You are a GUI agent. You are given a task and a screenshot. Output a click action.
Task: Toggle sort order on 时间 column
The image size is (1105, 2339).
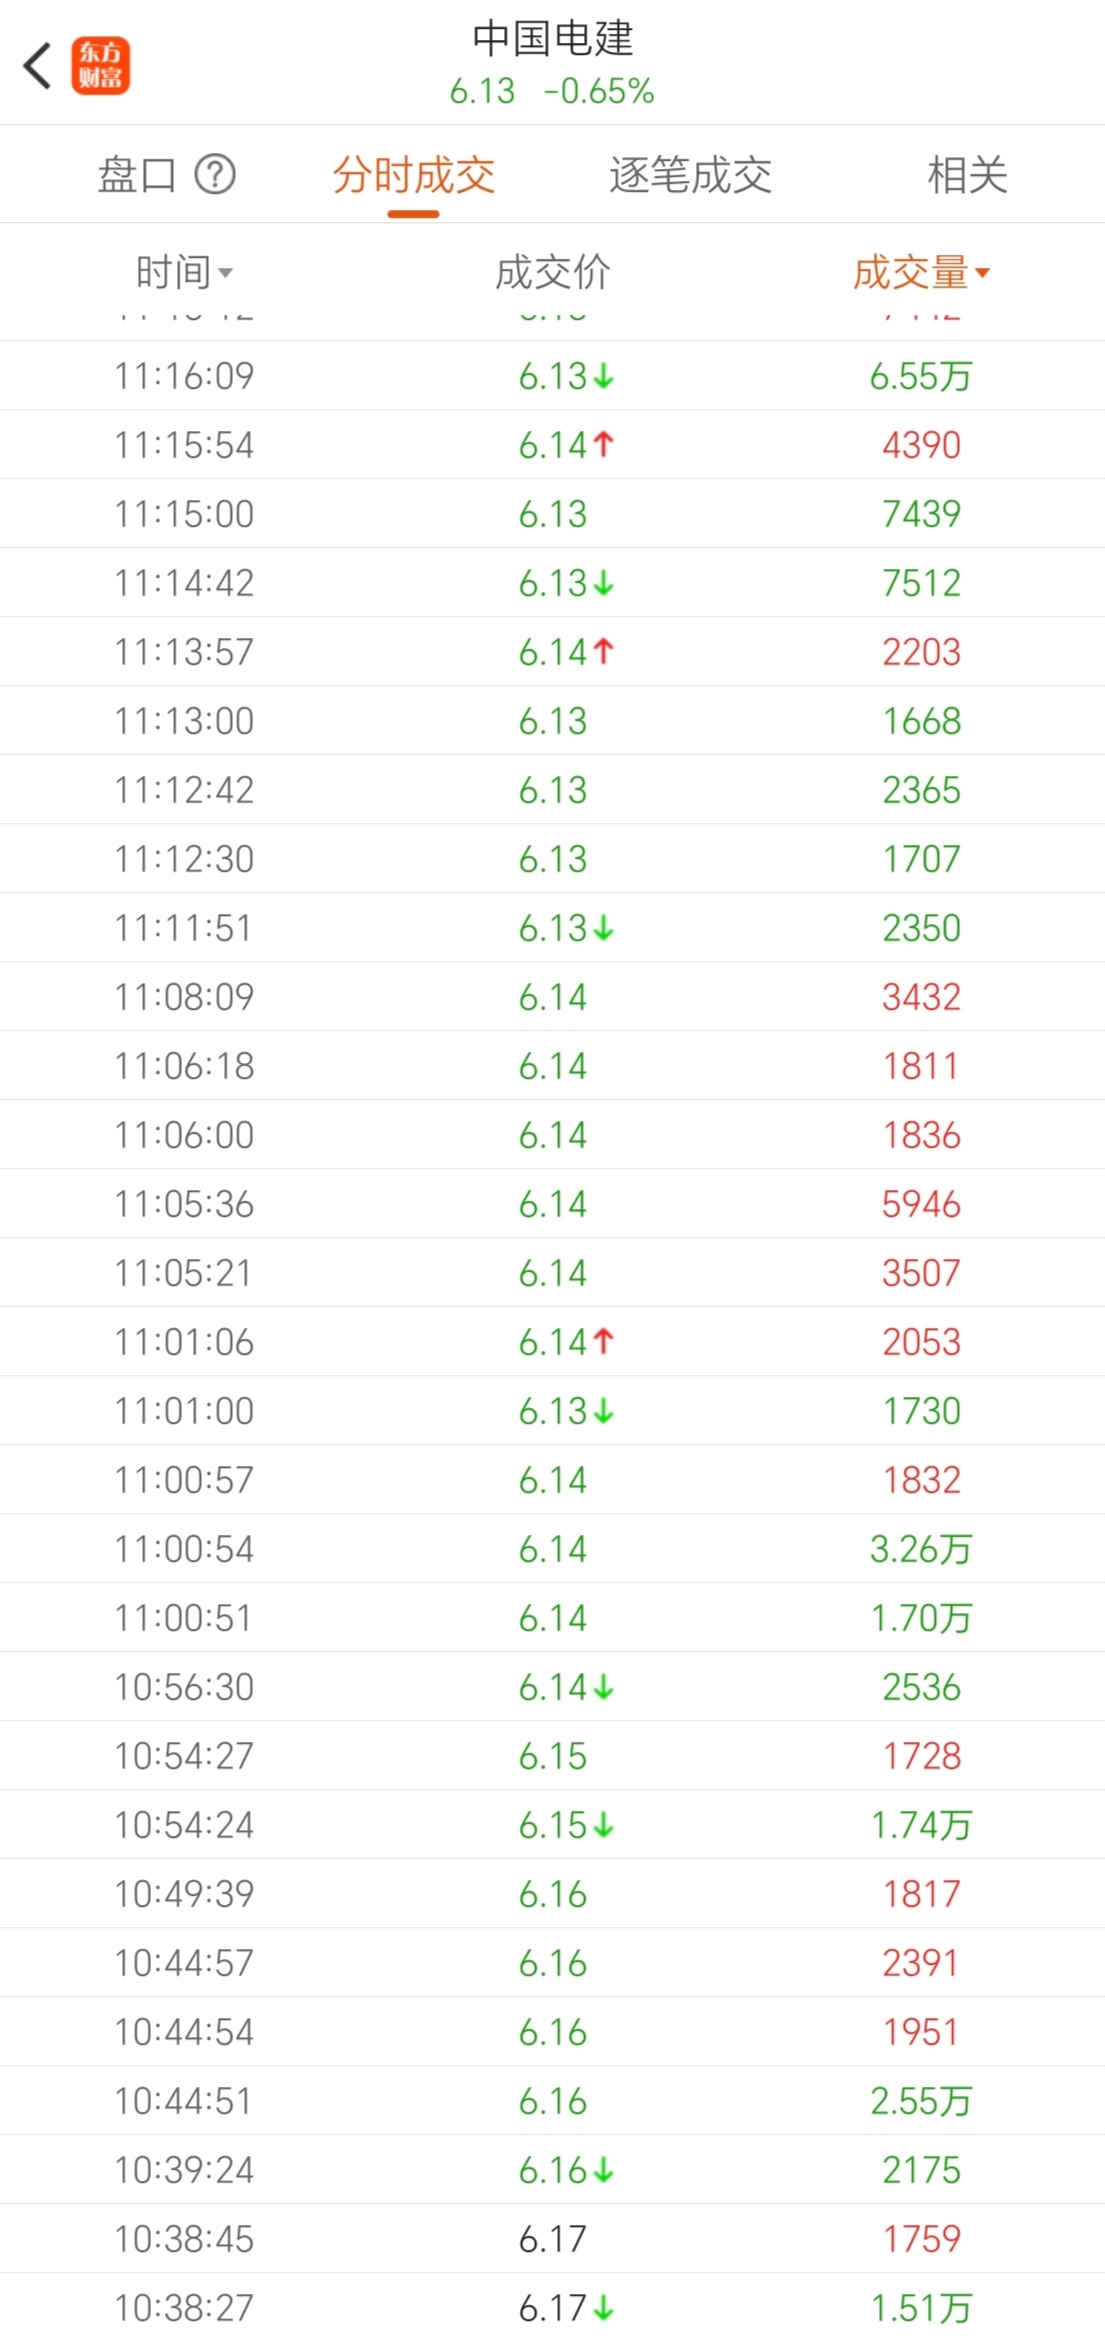coord(184,272)
